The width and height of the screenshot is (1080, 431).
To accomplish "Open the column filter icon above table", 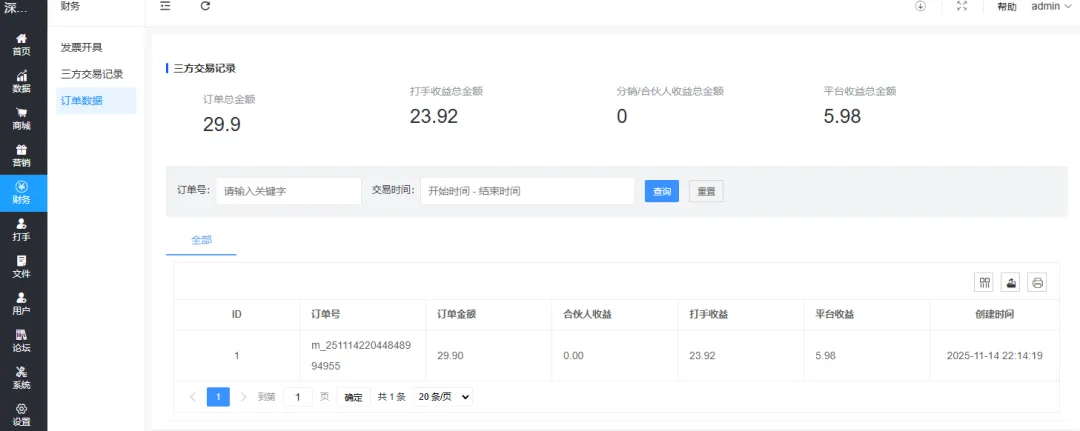I will [x=984, y=283].
